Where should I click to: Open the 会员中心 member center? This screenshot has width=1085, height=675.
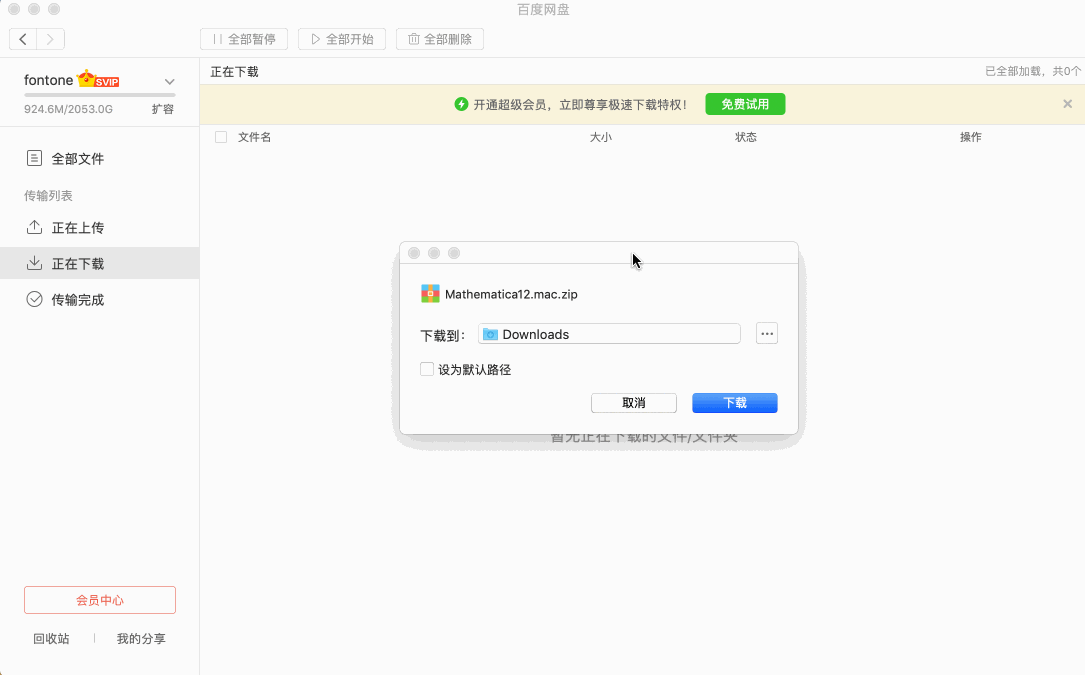[100, 600]
